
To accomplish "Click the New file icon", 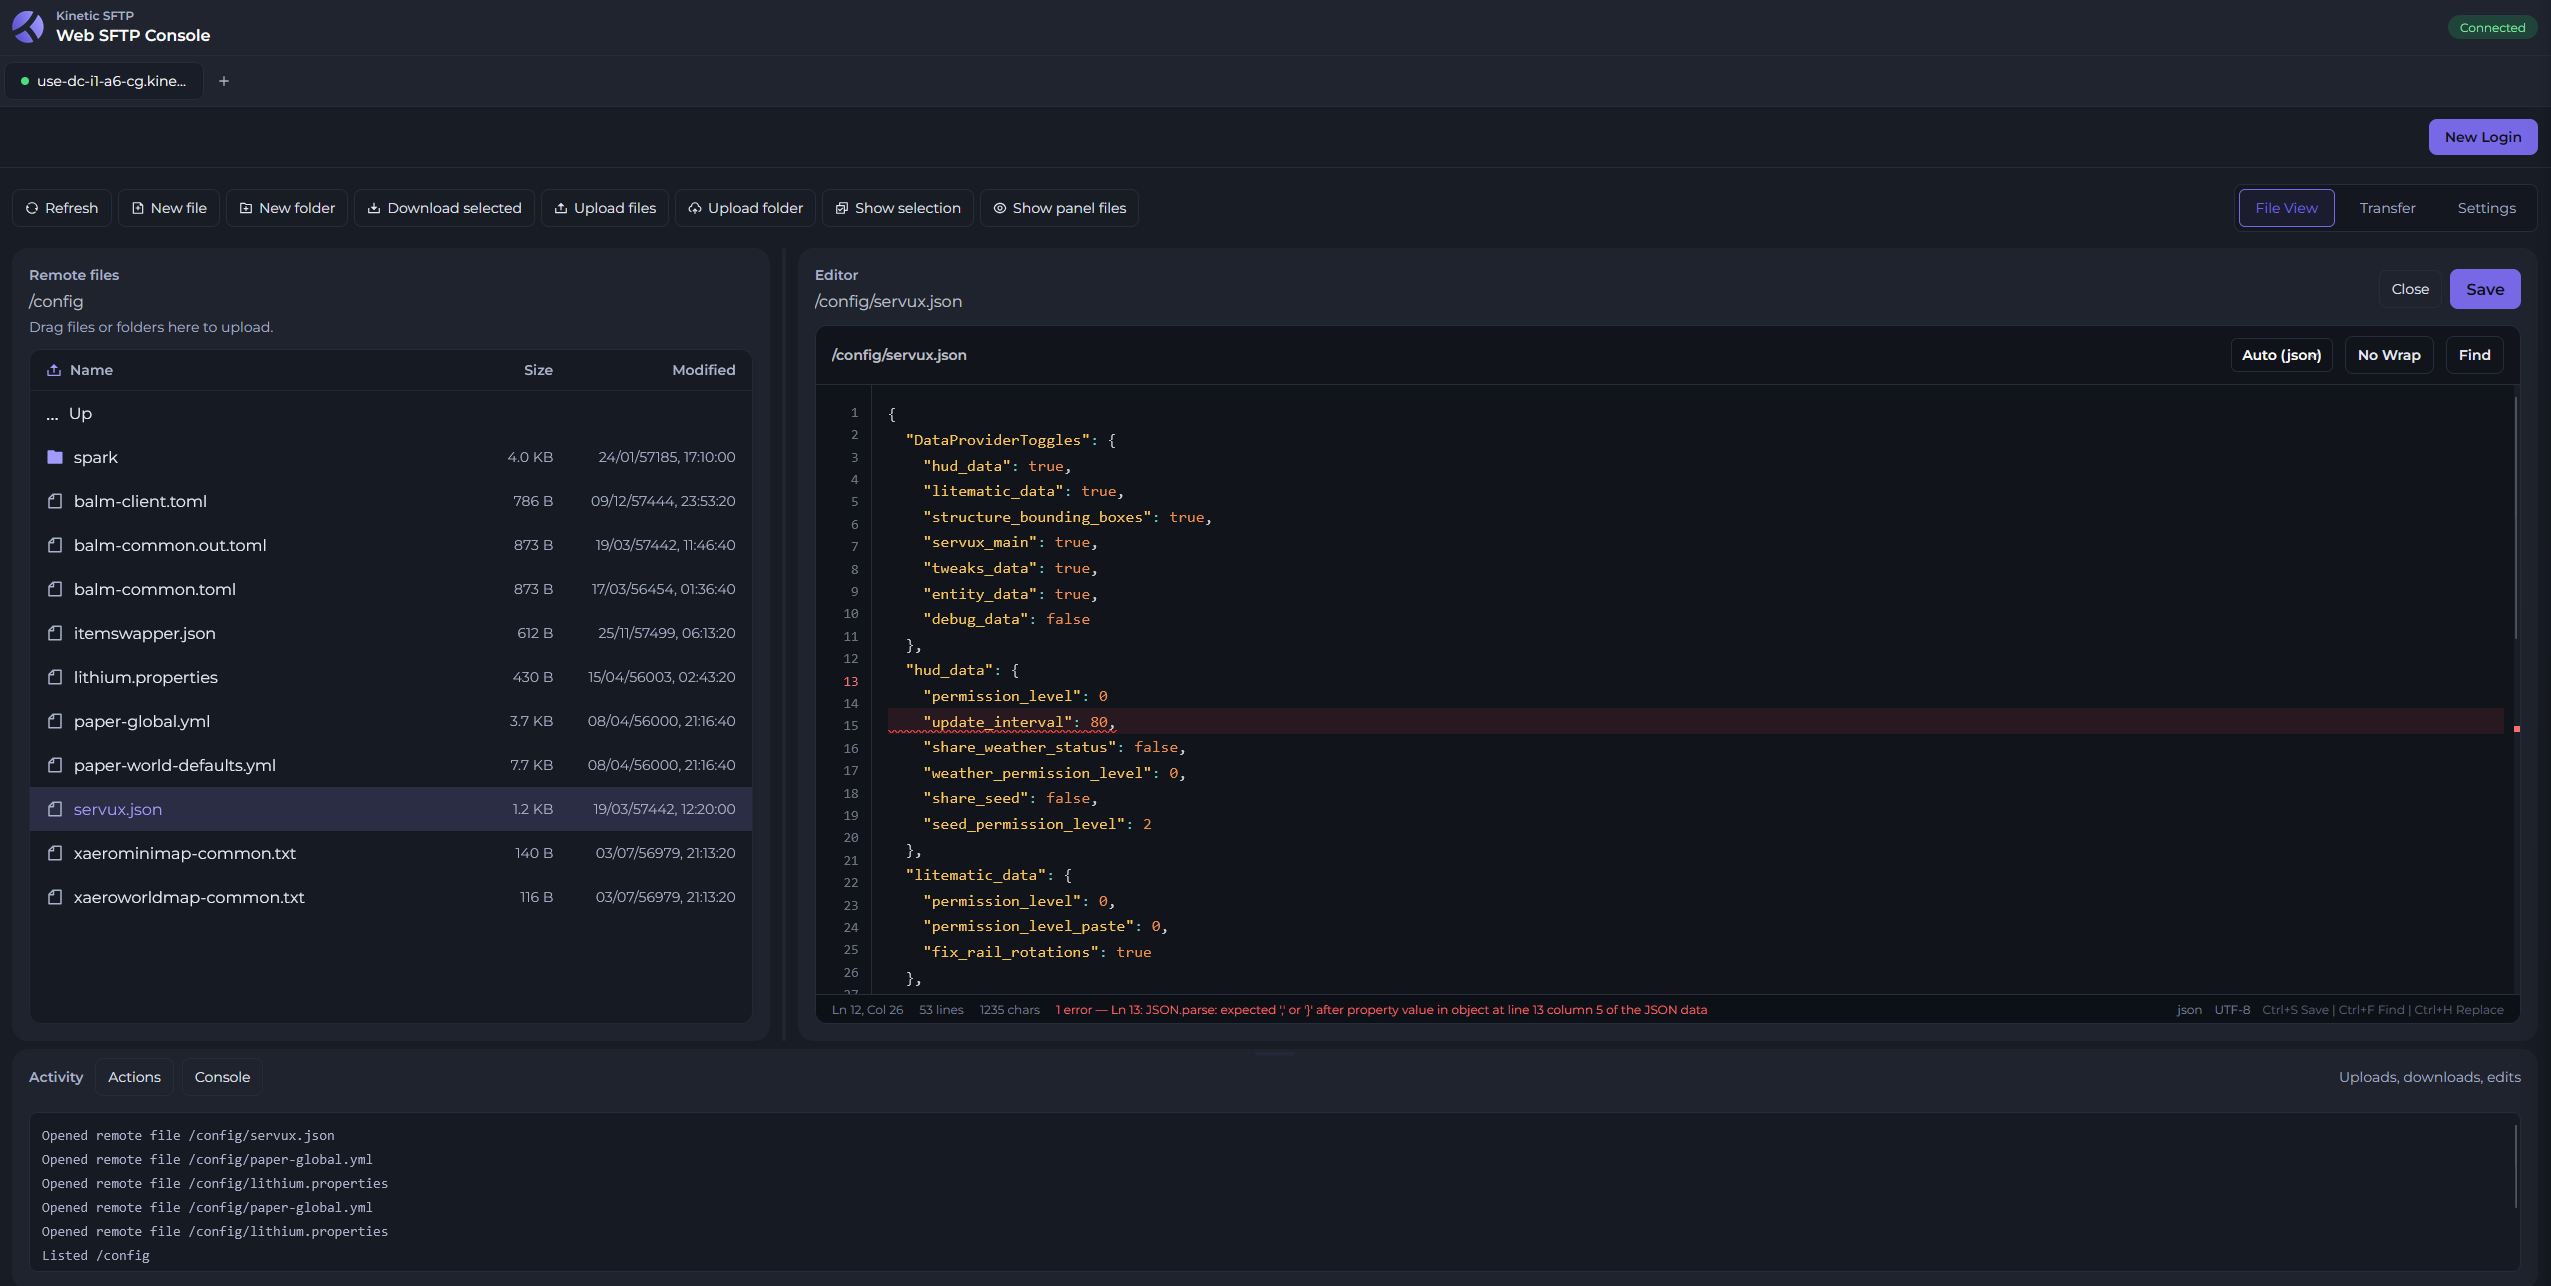I will [x=138, y=208].
